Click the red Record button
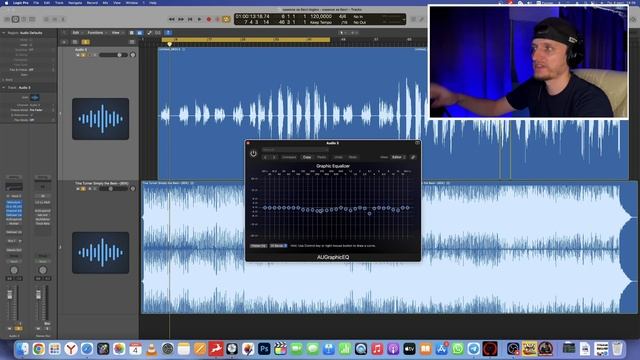640x360 pixels. (x=209, y=19)
